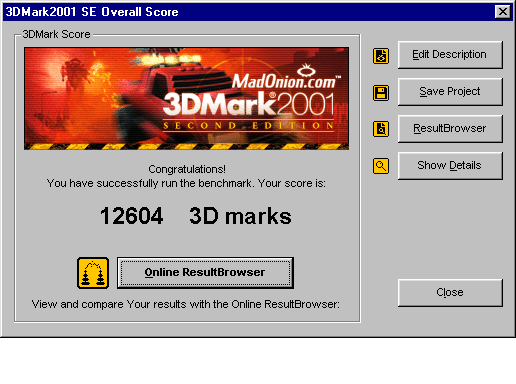Screen dimensions: 516x384
Task: Click the "You have successfully run the benchmark" line
Action: coord(186,183)
